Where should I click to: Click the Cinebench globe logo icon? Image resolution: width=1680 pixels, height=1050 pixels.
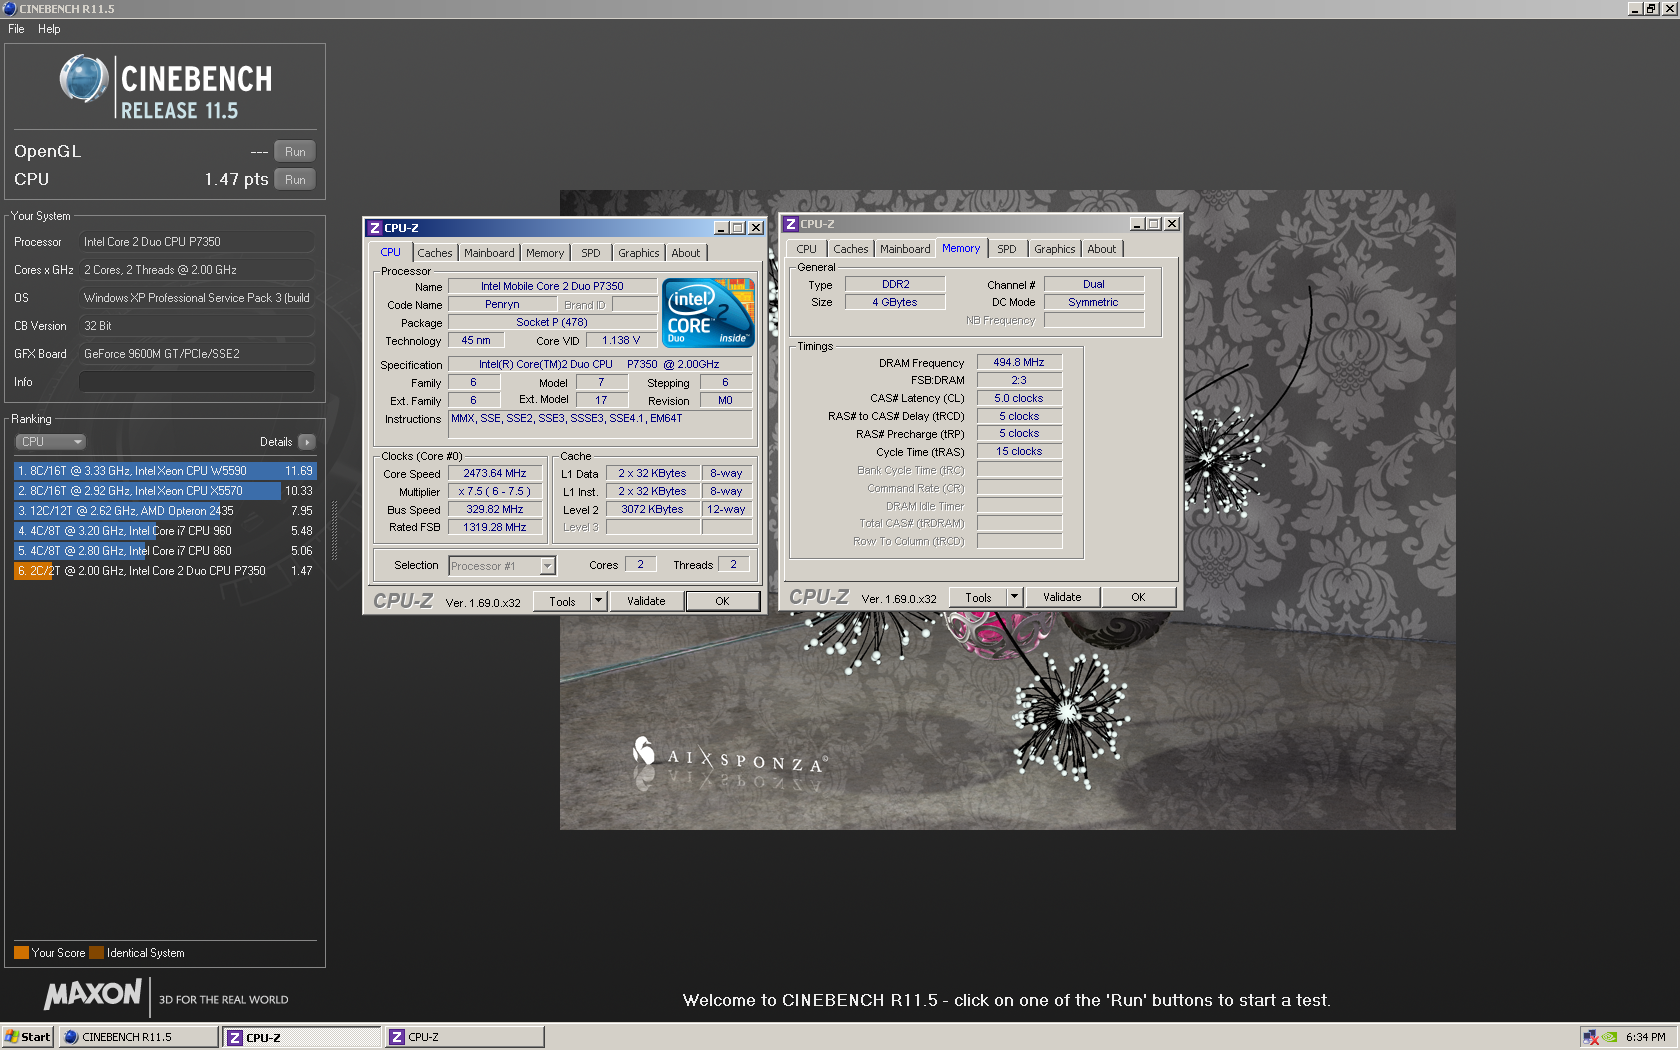[84, 79]
